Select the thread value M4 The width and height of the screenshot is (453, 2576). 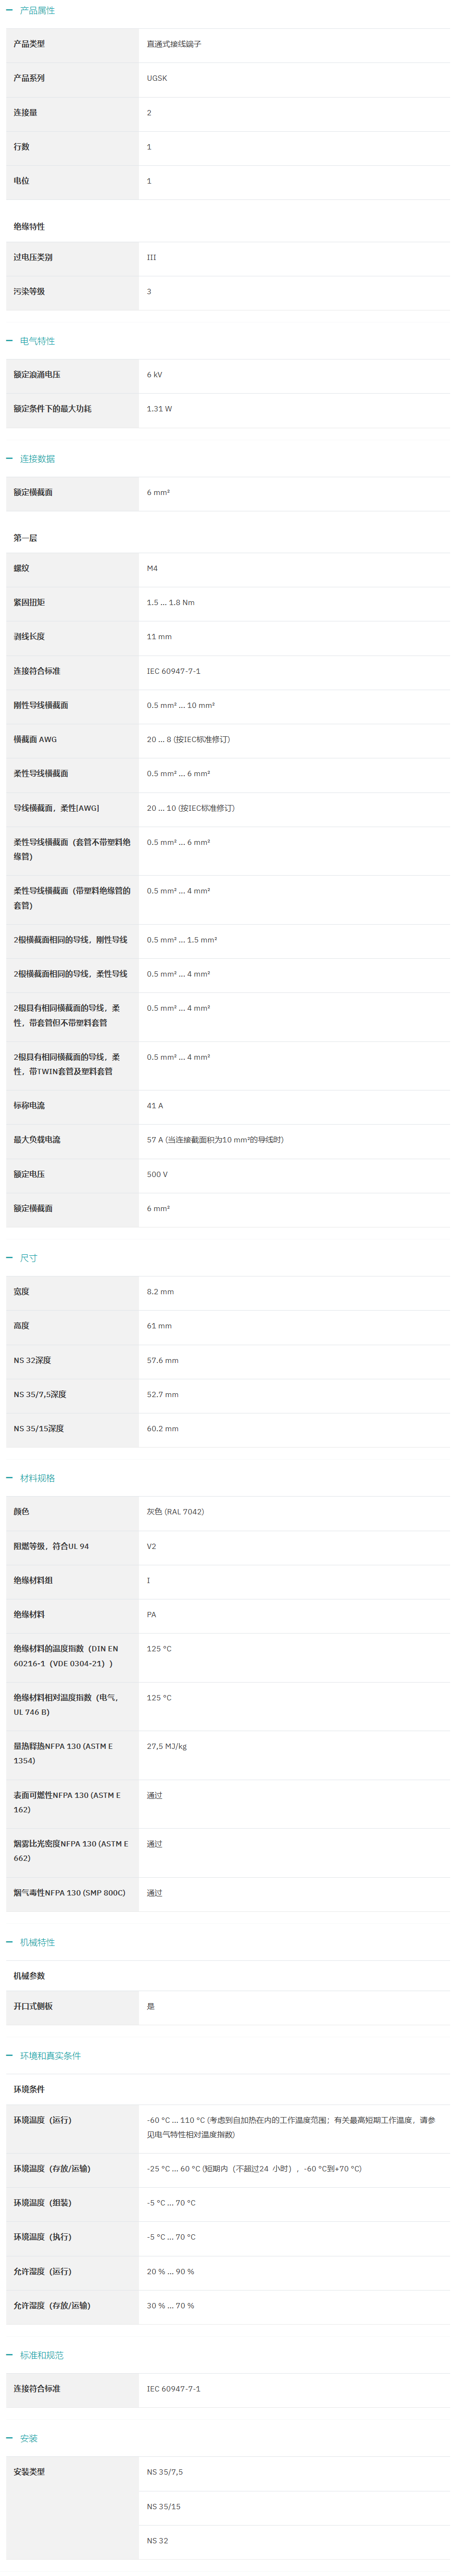(x=152, y=568)
